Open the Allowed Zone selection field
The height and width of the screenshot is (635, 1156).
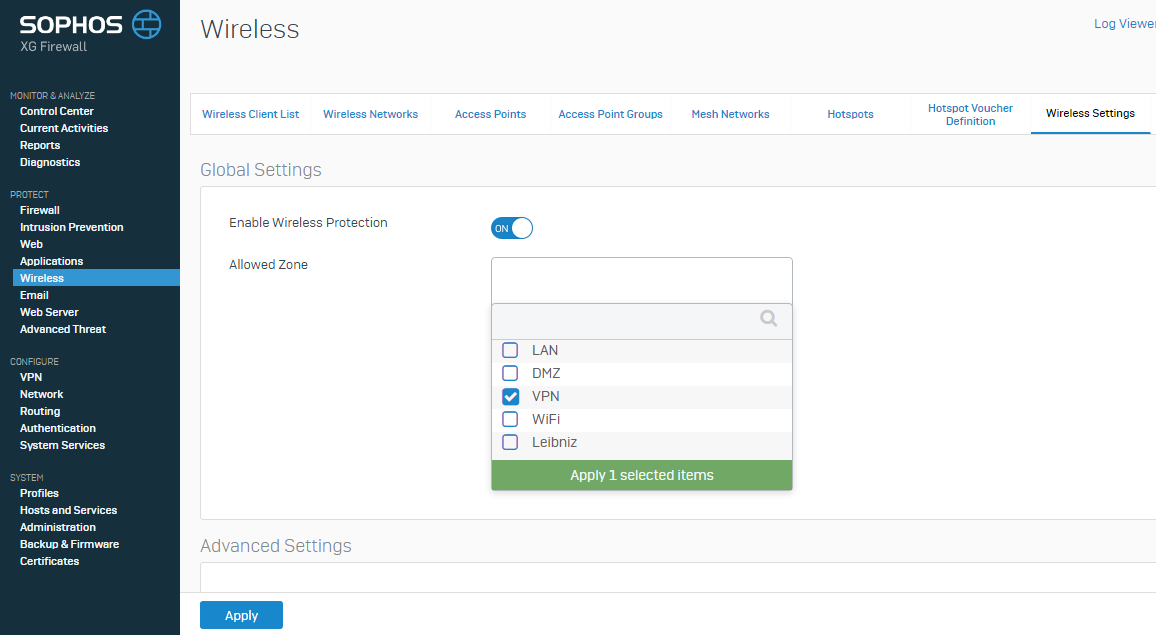pos(641,280)
